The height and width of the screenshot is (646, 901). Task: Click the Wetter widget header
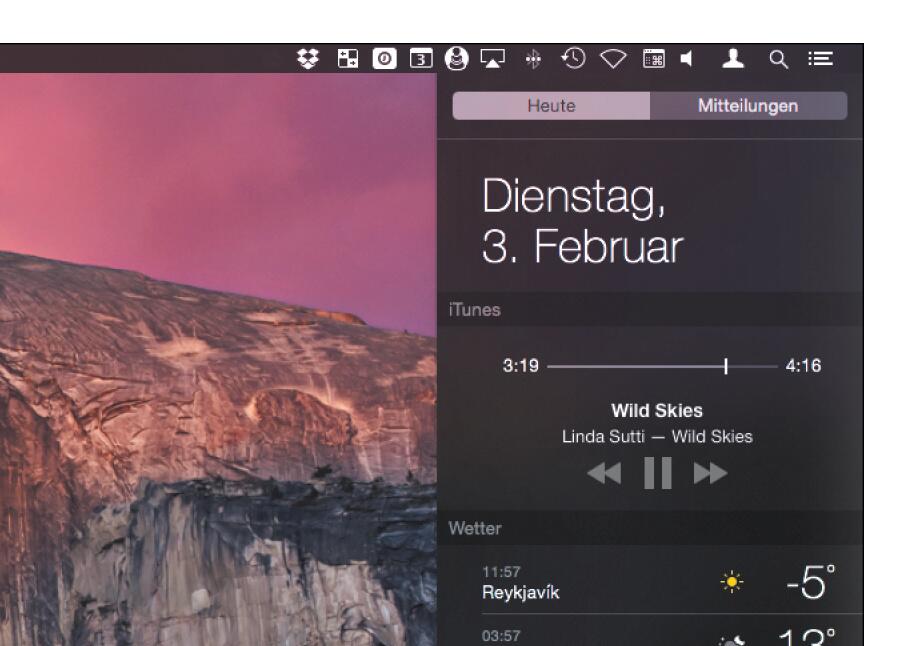pyautogui.click(x=650, y=528)
